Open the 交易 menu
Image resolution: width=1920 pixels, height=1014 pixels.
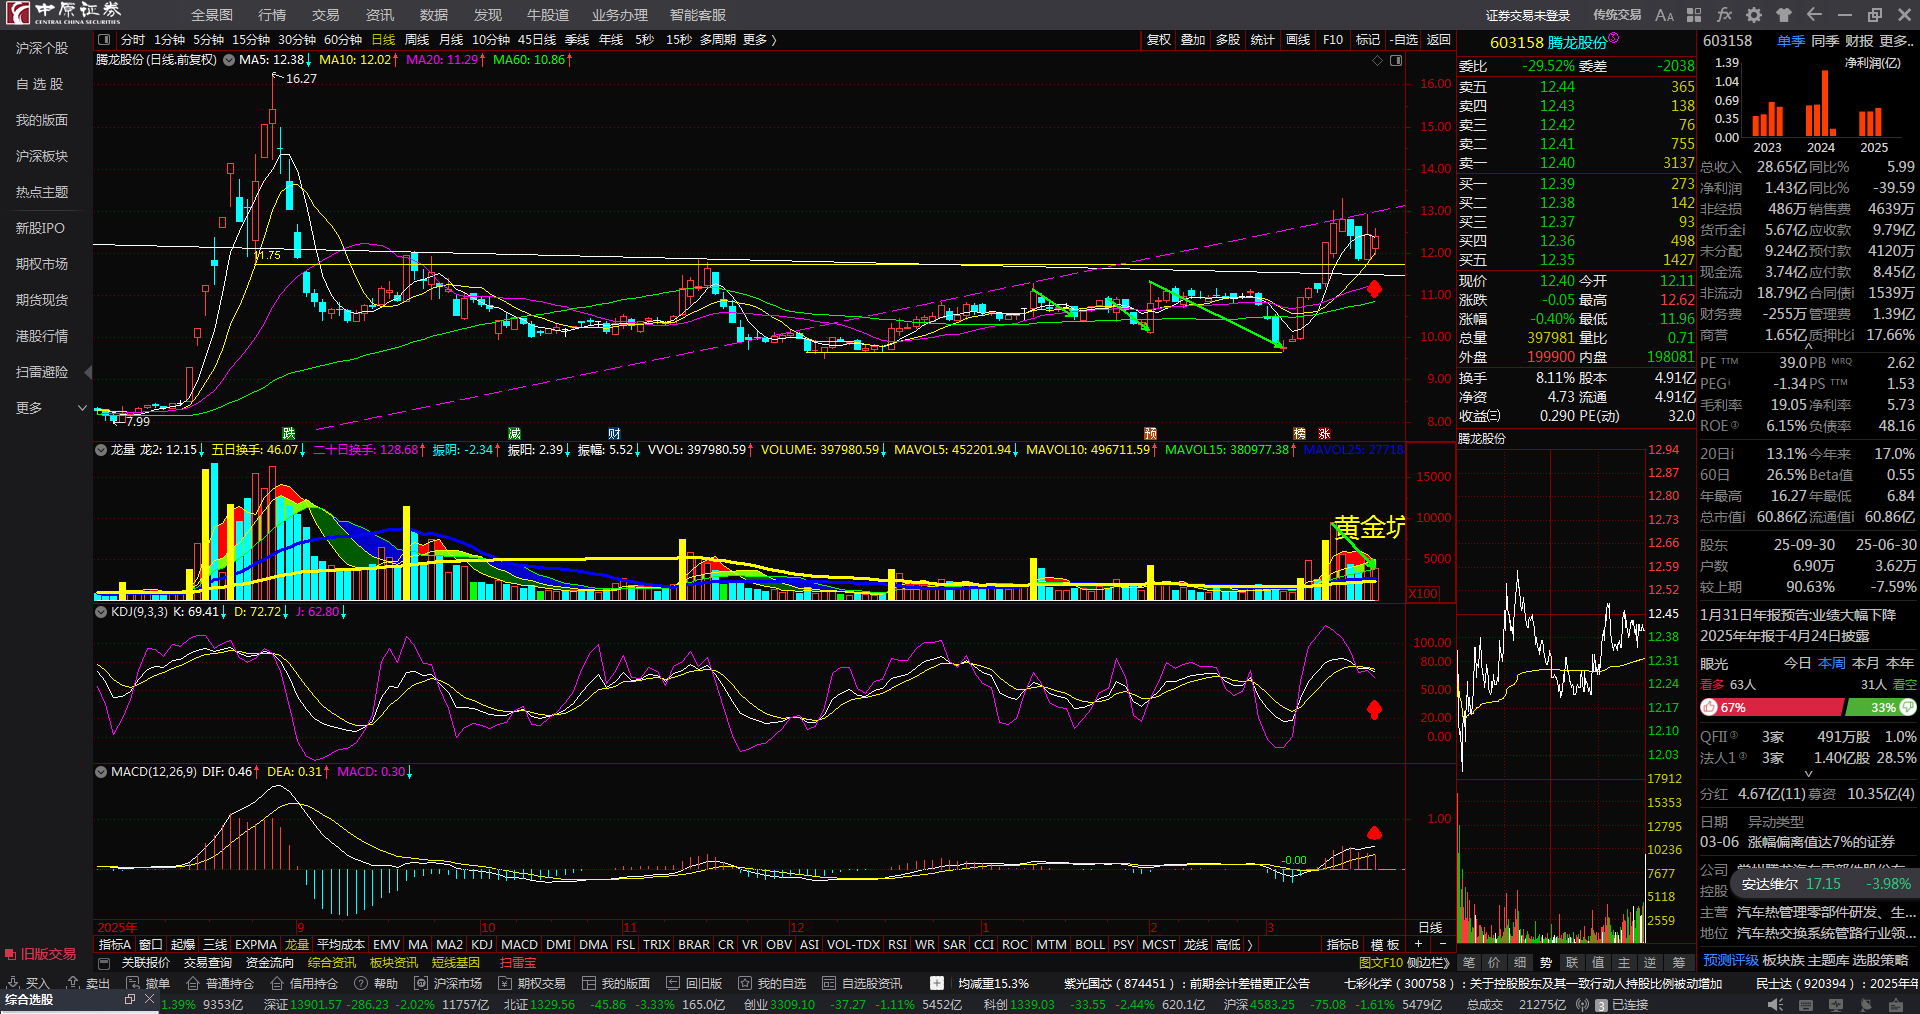pyautogui.click(x=326, y=15)
